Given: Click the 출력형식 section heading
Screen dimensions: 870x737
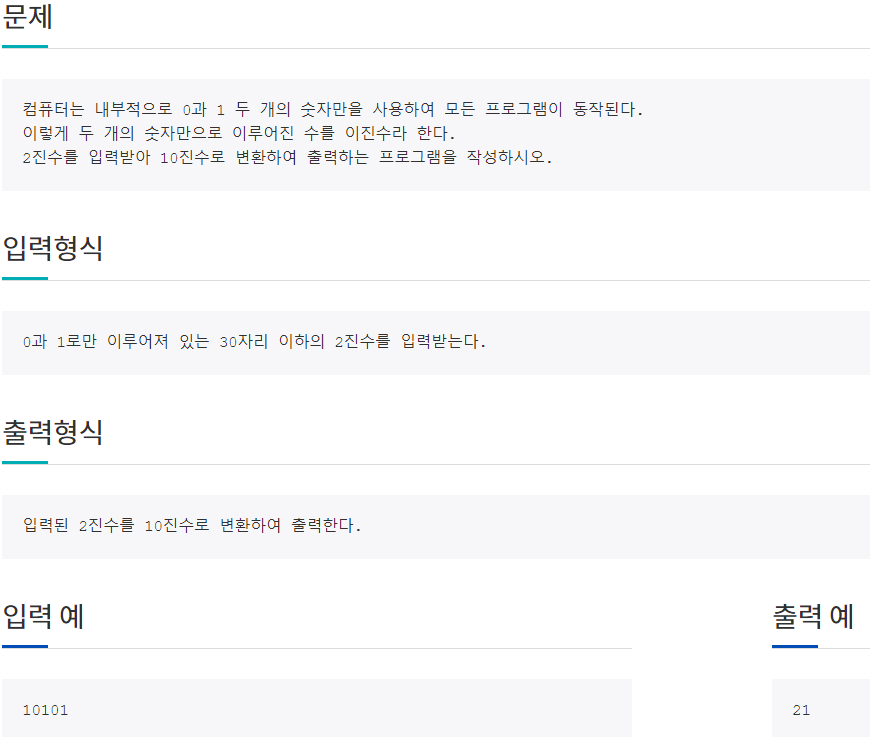Looking at the screenshot, I should [53, 432].
